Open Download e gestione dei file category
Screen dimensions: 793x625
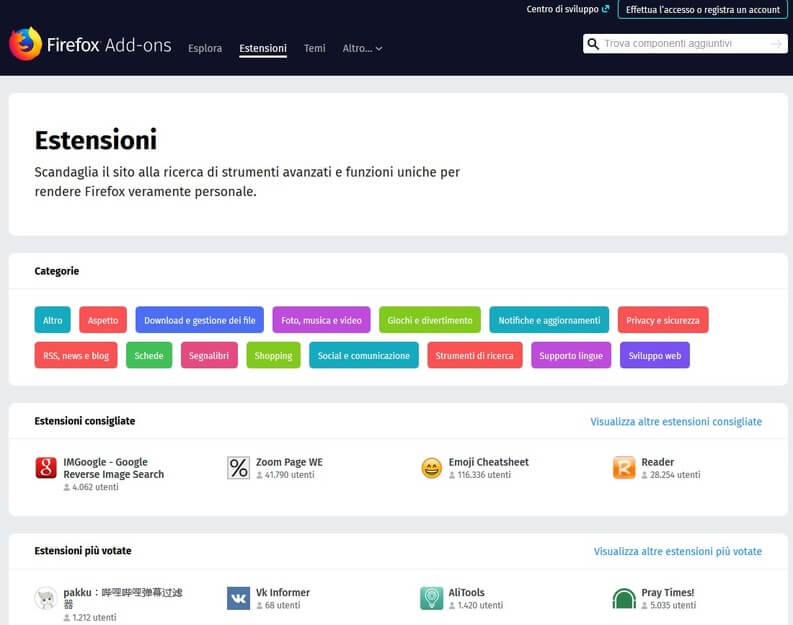coord(199,320)
